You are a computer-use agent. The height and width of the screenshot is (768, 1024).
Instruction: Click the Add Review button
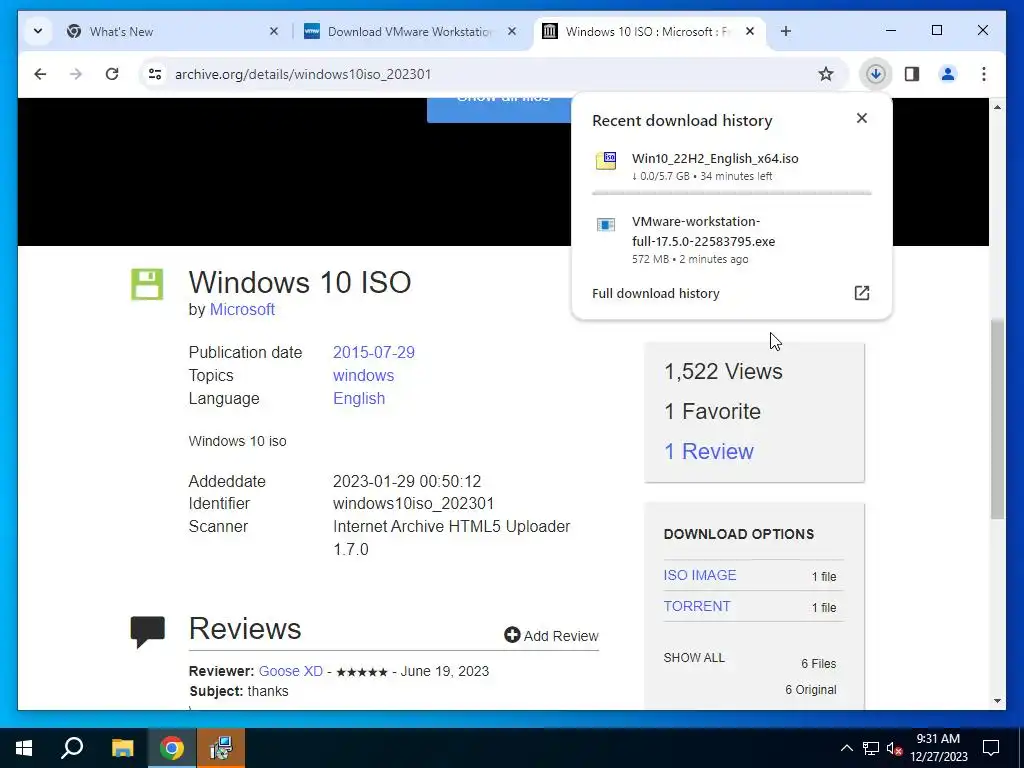[x=551, y=635]
